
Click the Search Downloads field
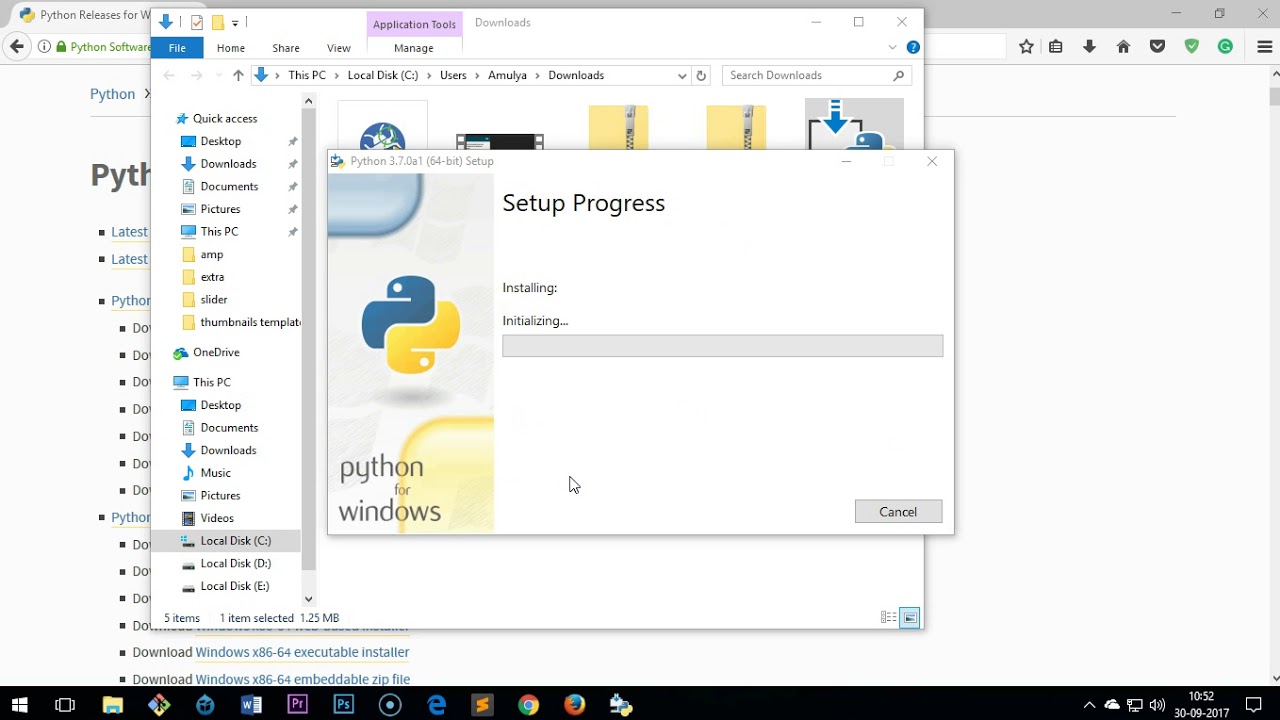click(817, 75)
